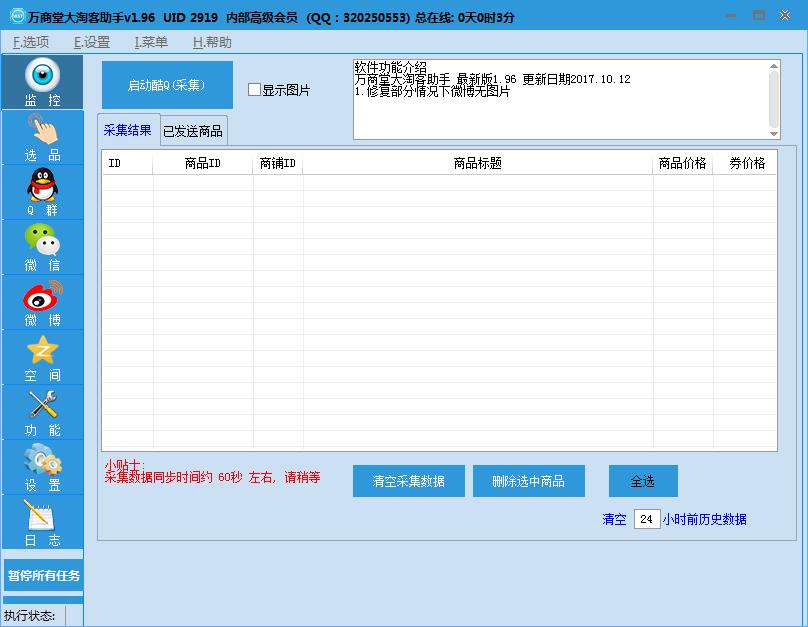The image size is (808, 627).
Task: Switch to the 已发送商品 tab
Action: coord(193,130)
